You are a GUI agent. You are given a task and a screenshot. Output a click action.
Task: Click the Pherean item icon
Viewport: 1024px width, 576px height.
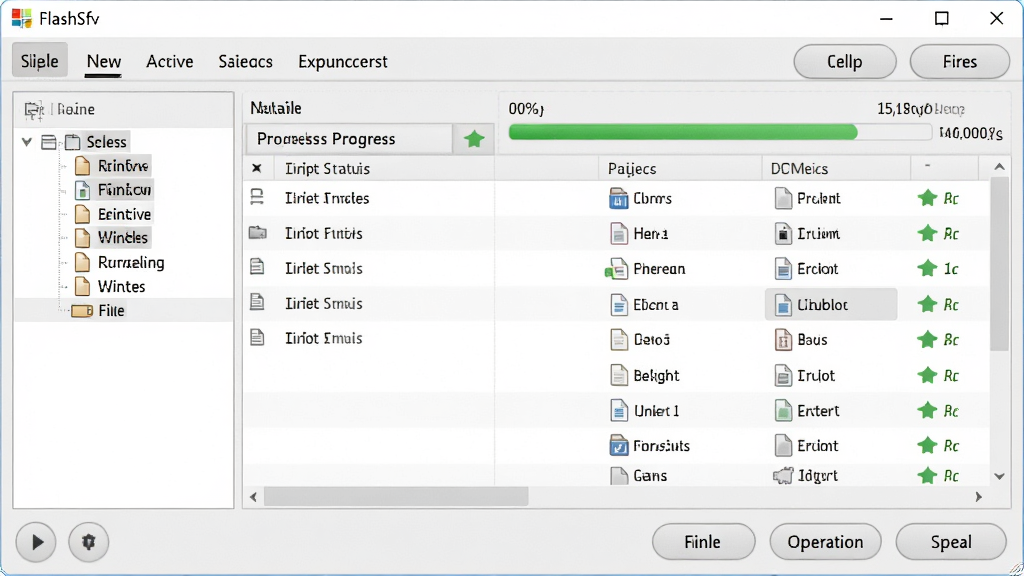click(x=616, y=269)
